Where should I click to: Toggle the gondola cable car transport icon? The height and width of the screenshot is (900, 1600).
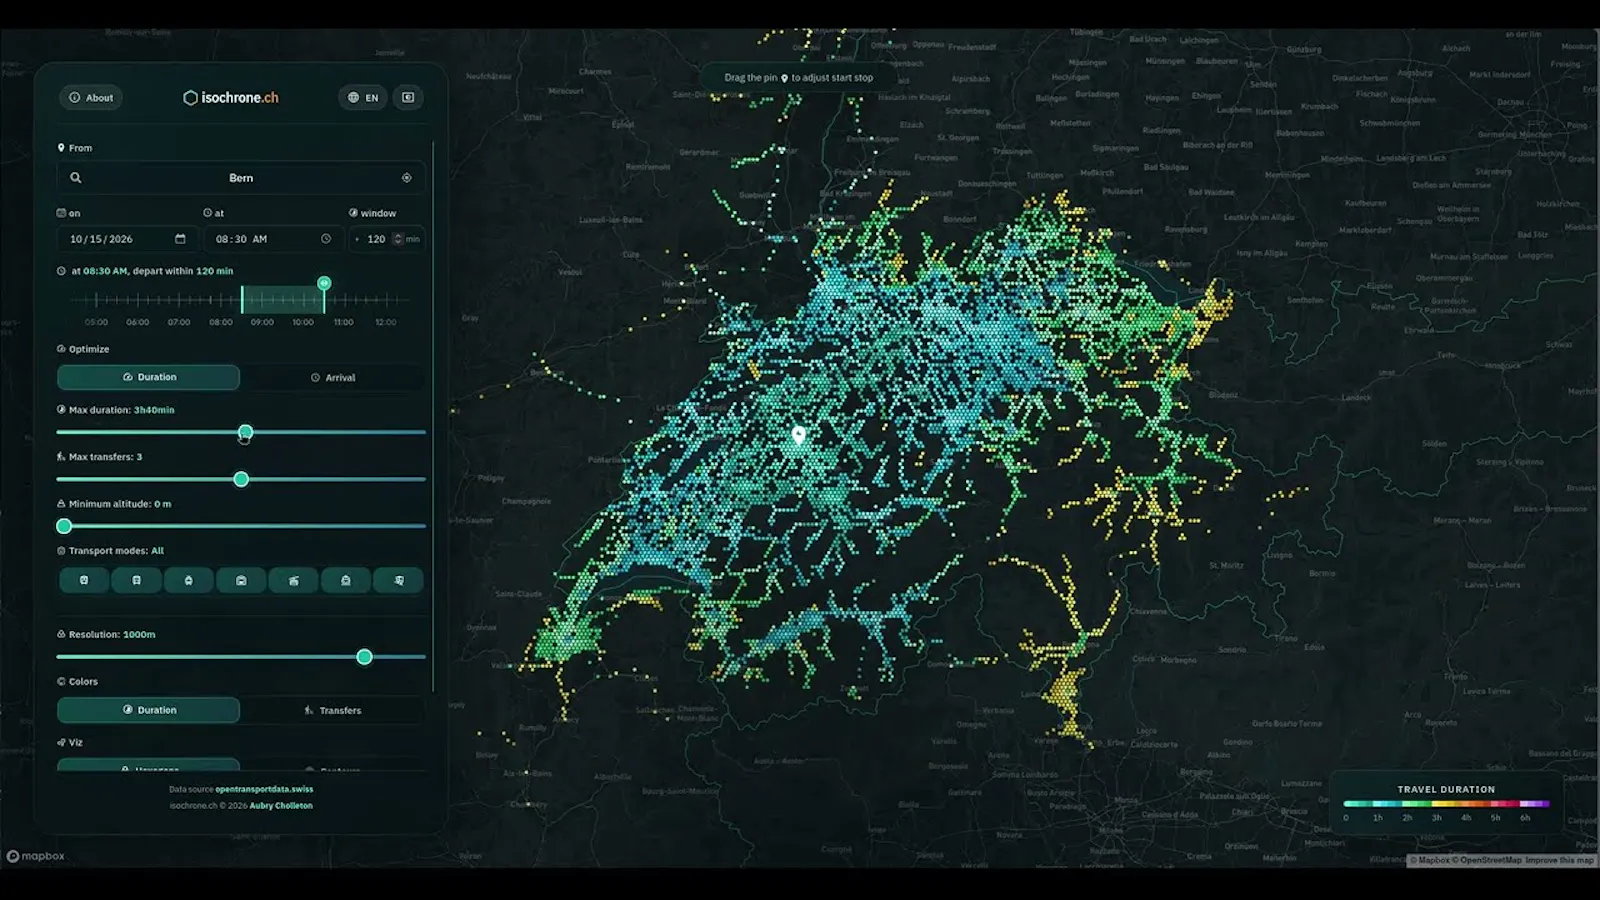[293, 580]
